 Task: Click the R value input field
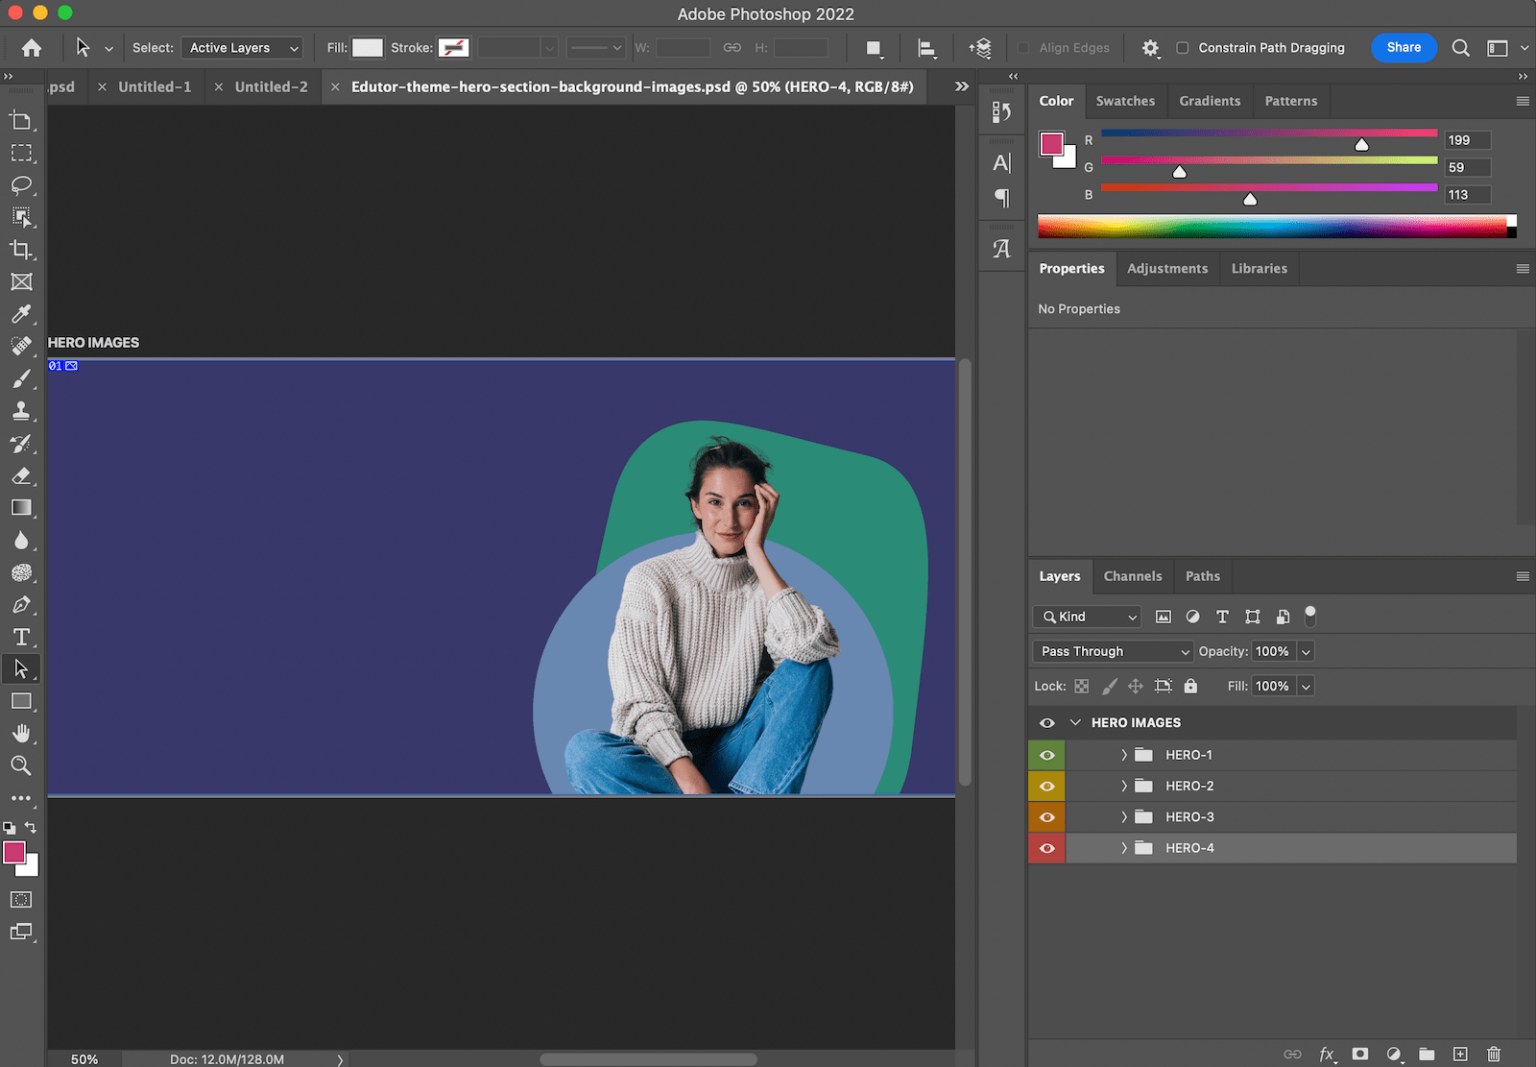click(1467, 141)
